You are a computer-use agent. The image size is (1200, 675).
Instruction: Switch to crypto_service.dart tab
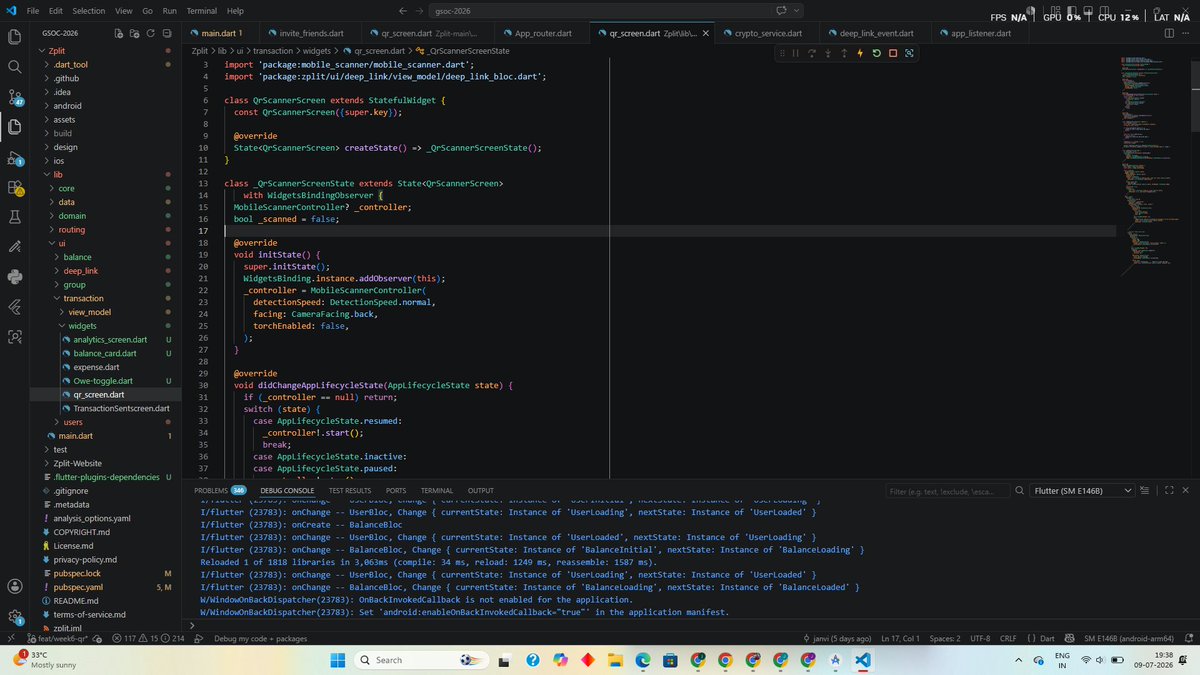click(768, 33)
